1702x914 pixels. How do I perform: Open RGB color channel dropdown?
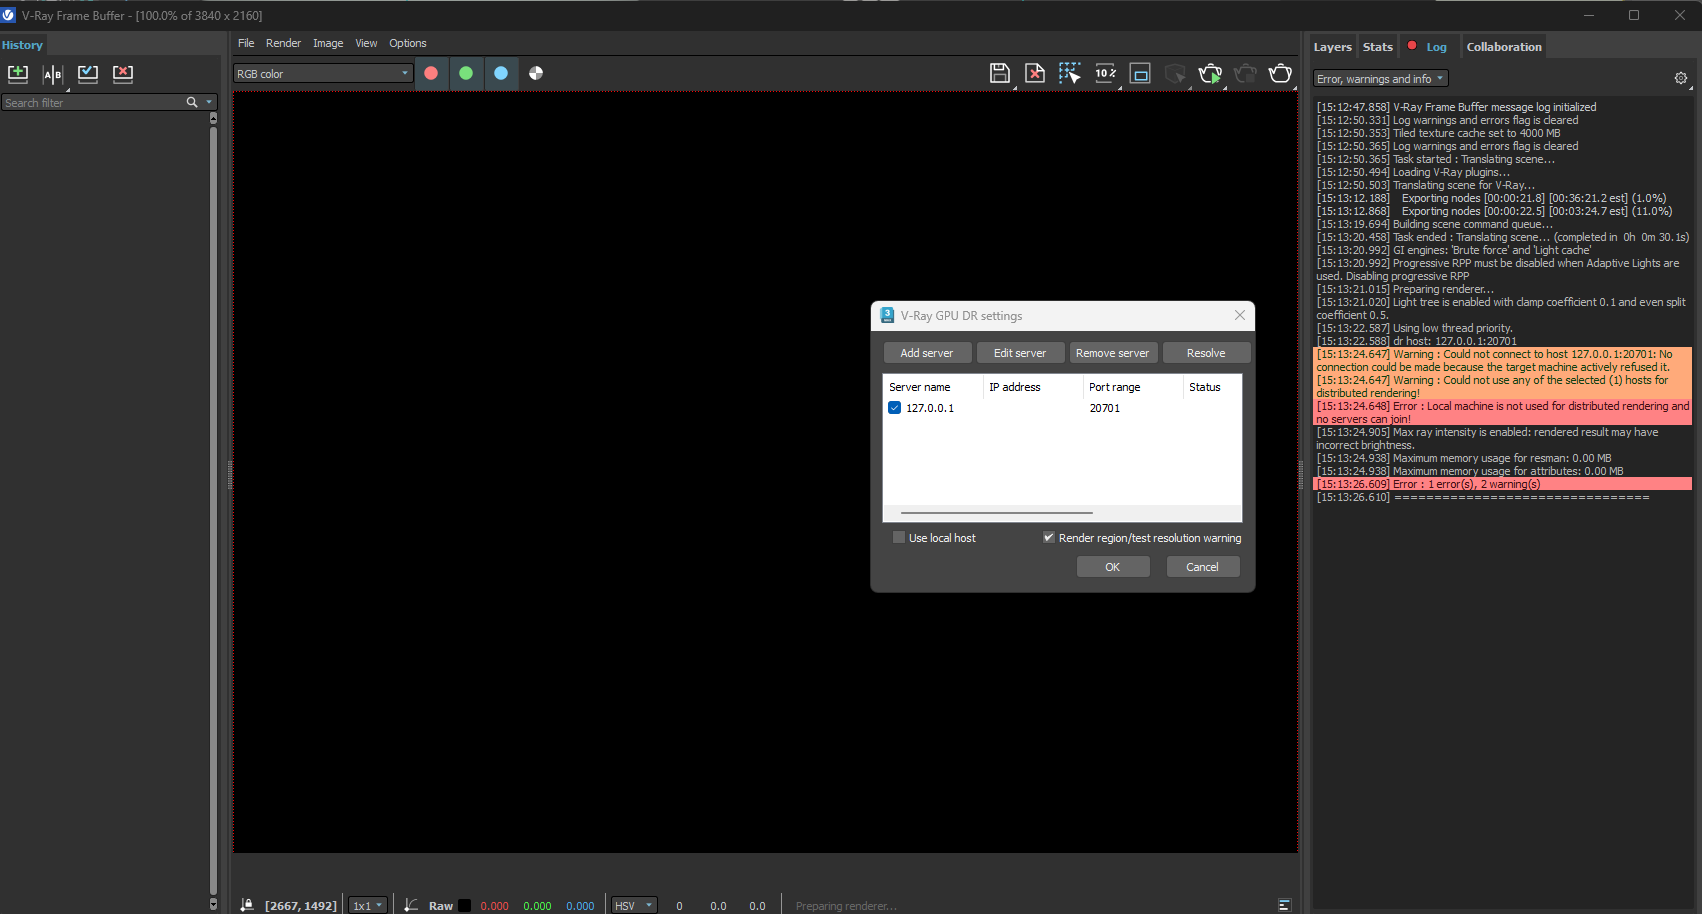(x=323, y=73)
